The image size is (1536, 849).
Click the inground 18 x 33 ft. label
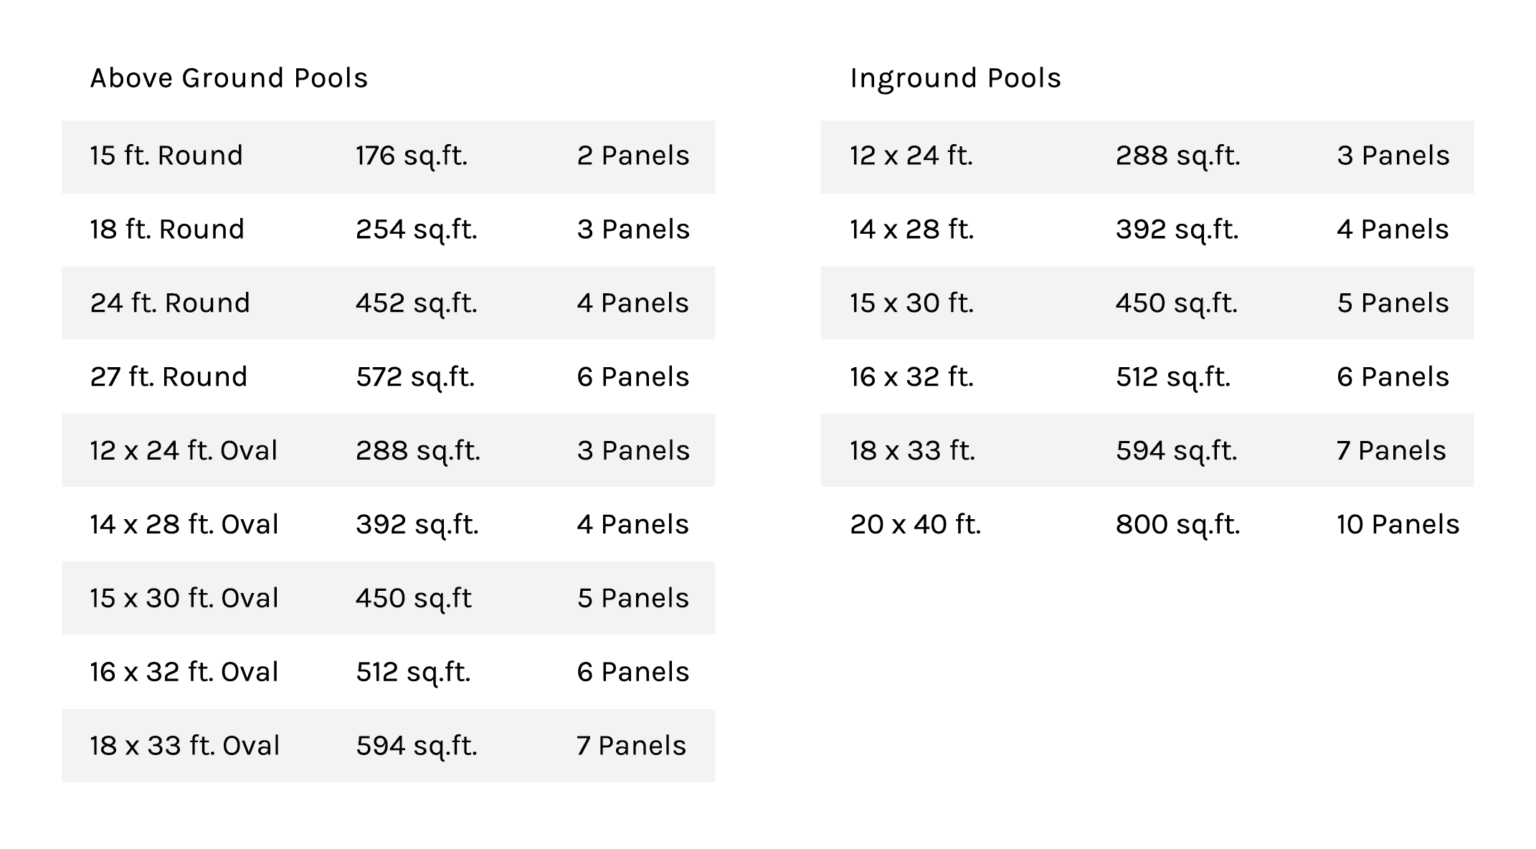point(911,451)
